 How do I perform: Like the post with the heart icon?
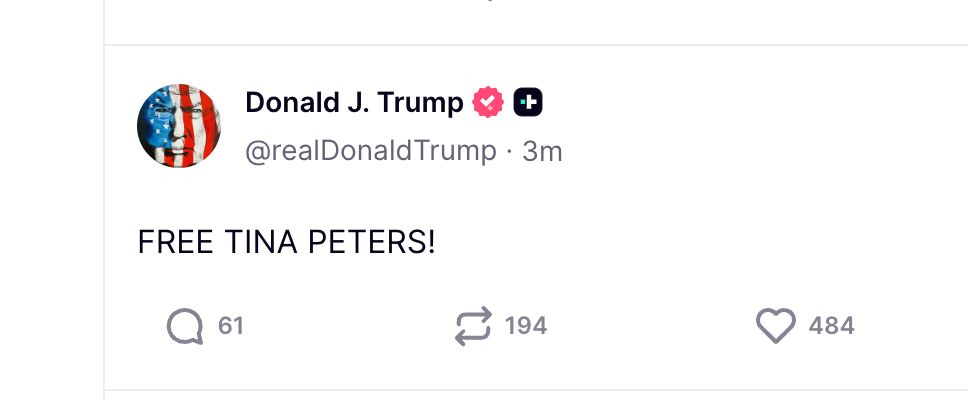click(775, 326)
